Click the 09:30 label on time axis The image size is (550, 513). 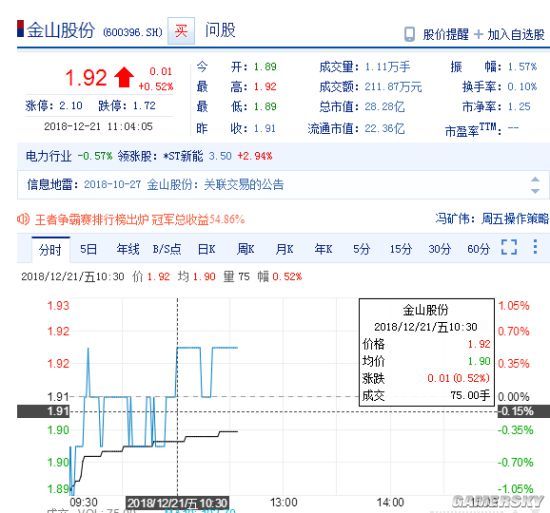click(83, 502)
